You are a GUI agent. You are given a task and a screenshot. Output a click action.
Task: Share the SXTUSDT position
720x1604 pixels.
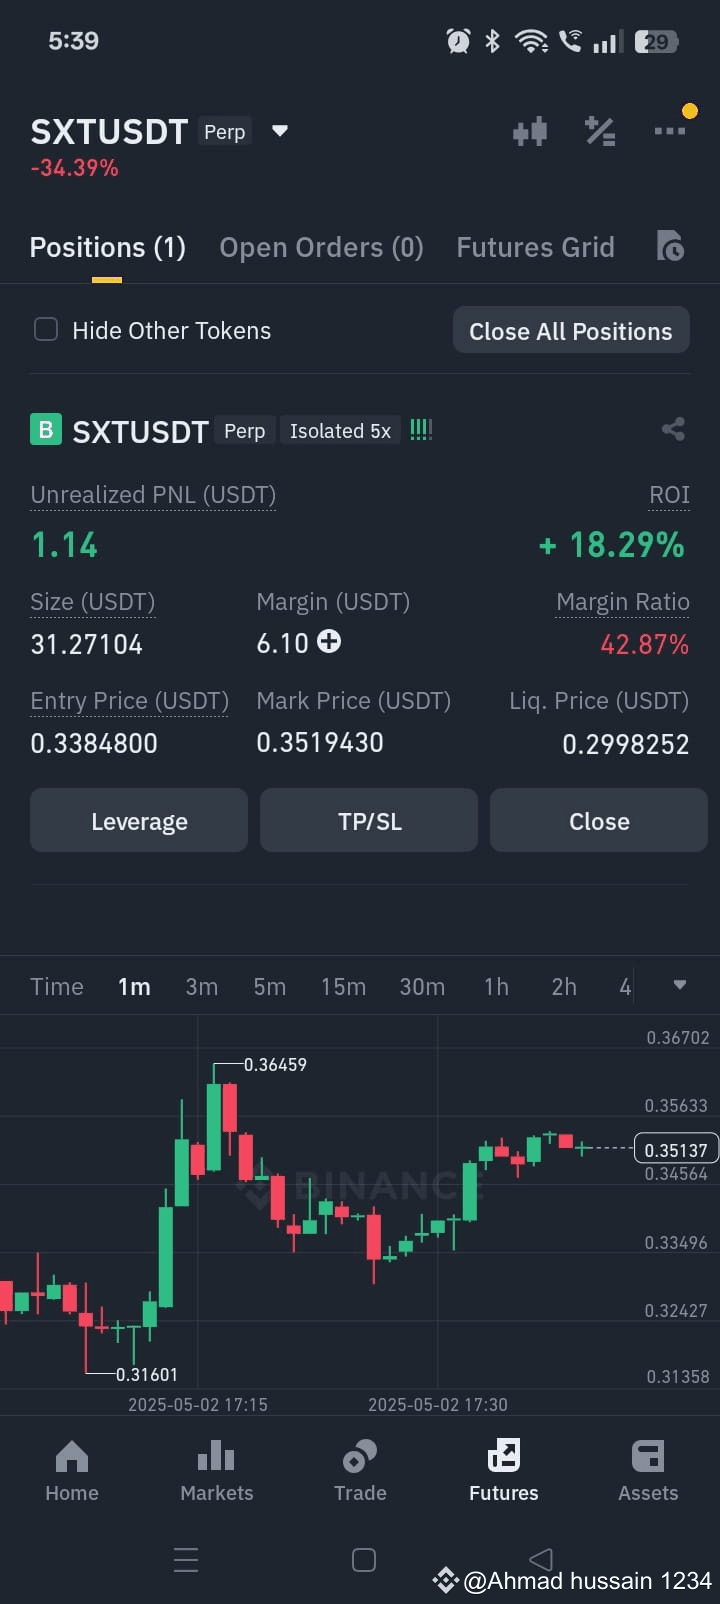[x=673, y=429]
